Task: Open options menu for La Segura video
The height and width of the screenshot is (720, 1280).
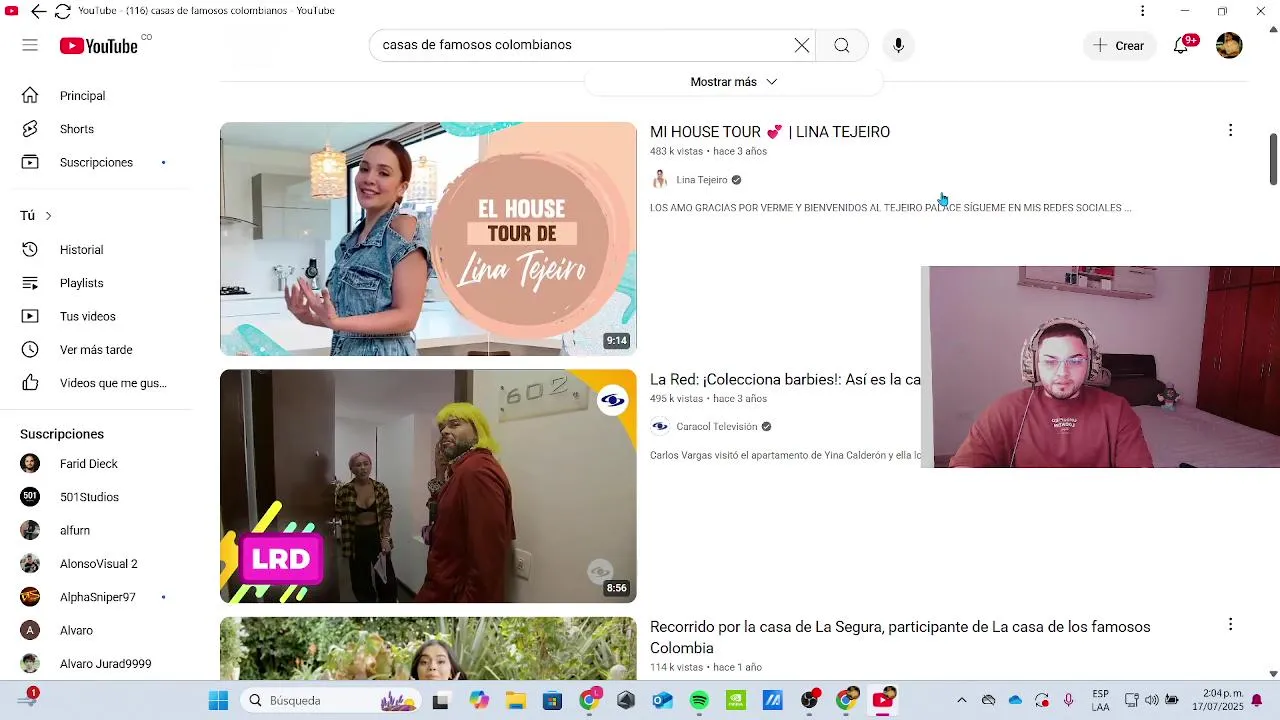Action: [x=1230, y=624]
